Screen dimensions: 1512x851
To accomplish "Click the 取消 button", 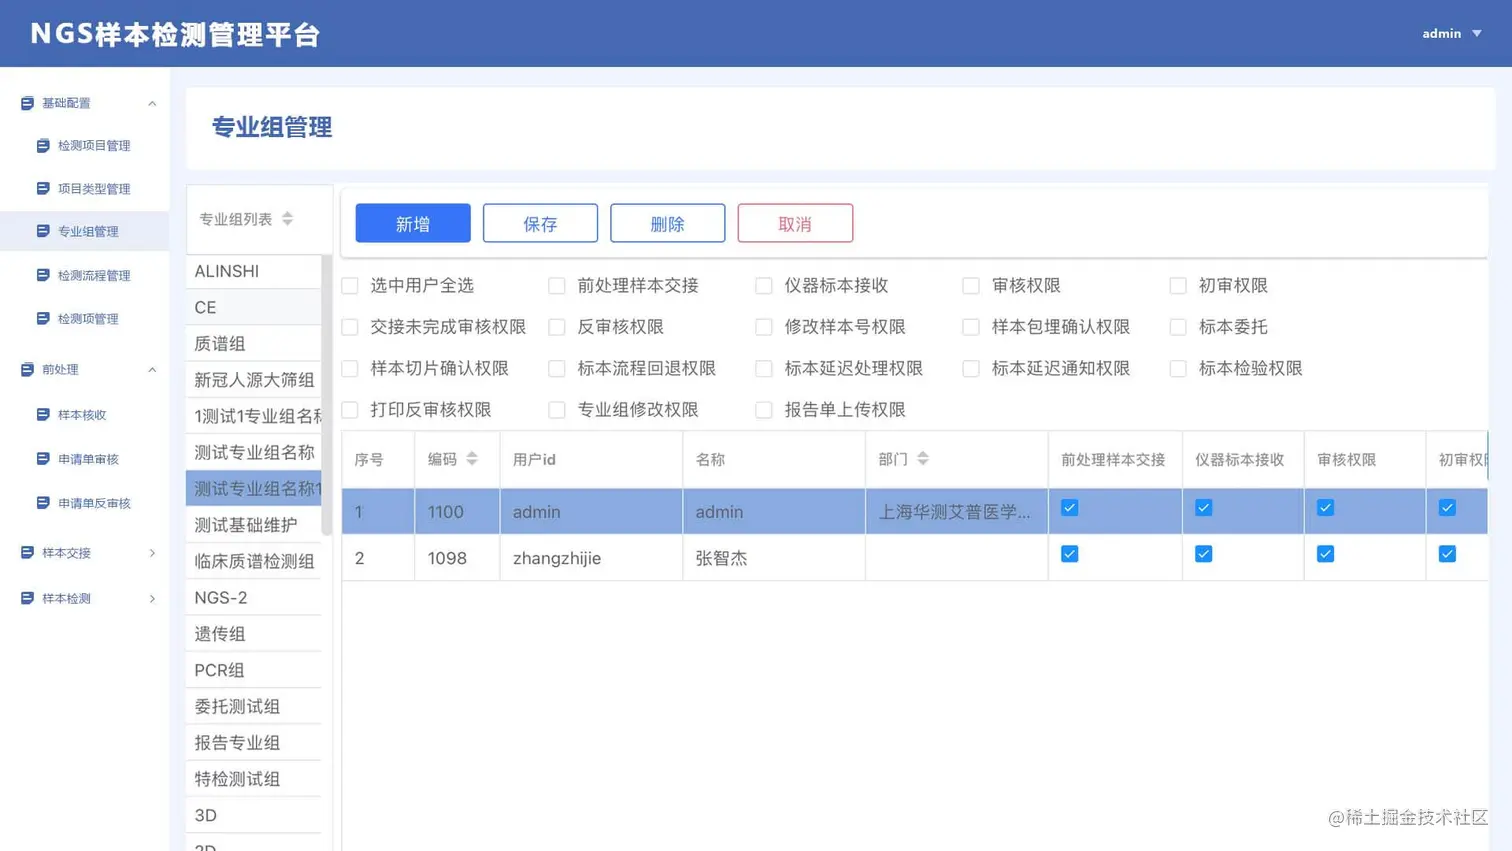I will click(x=794, y=222).
